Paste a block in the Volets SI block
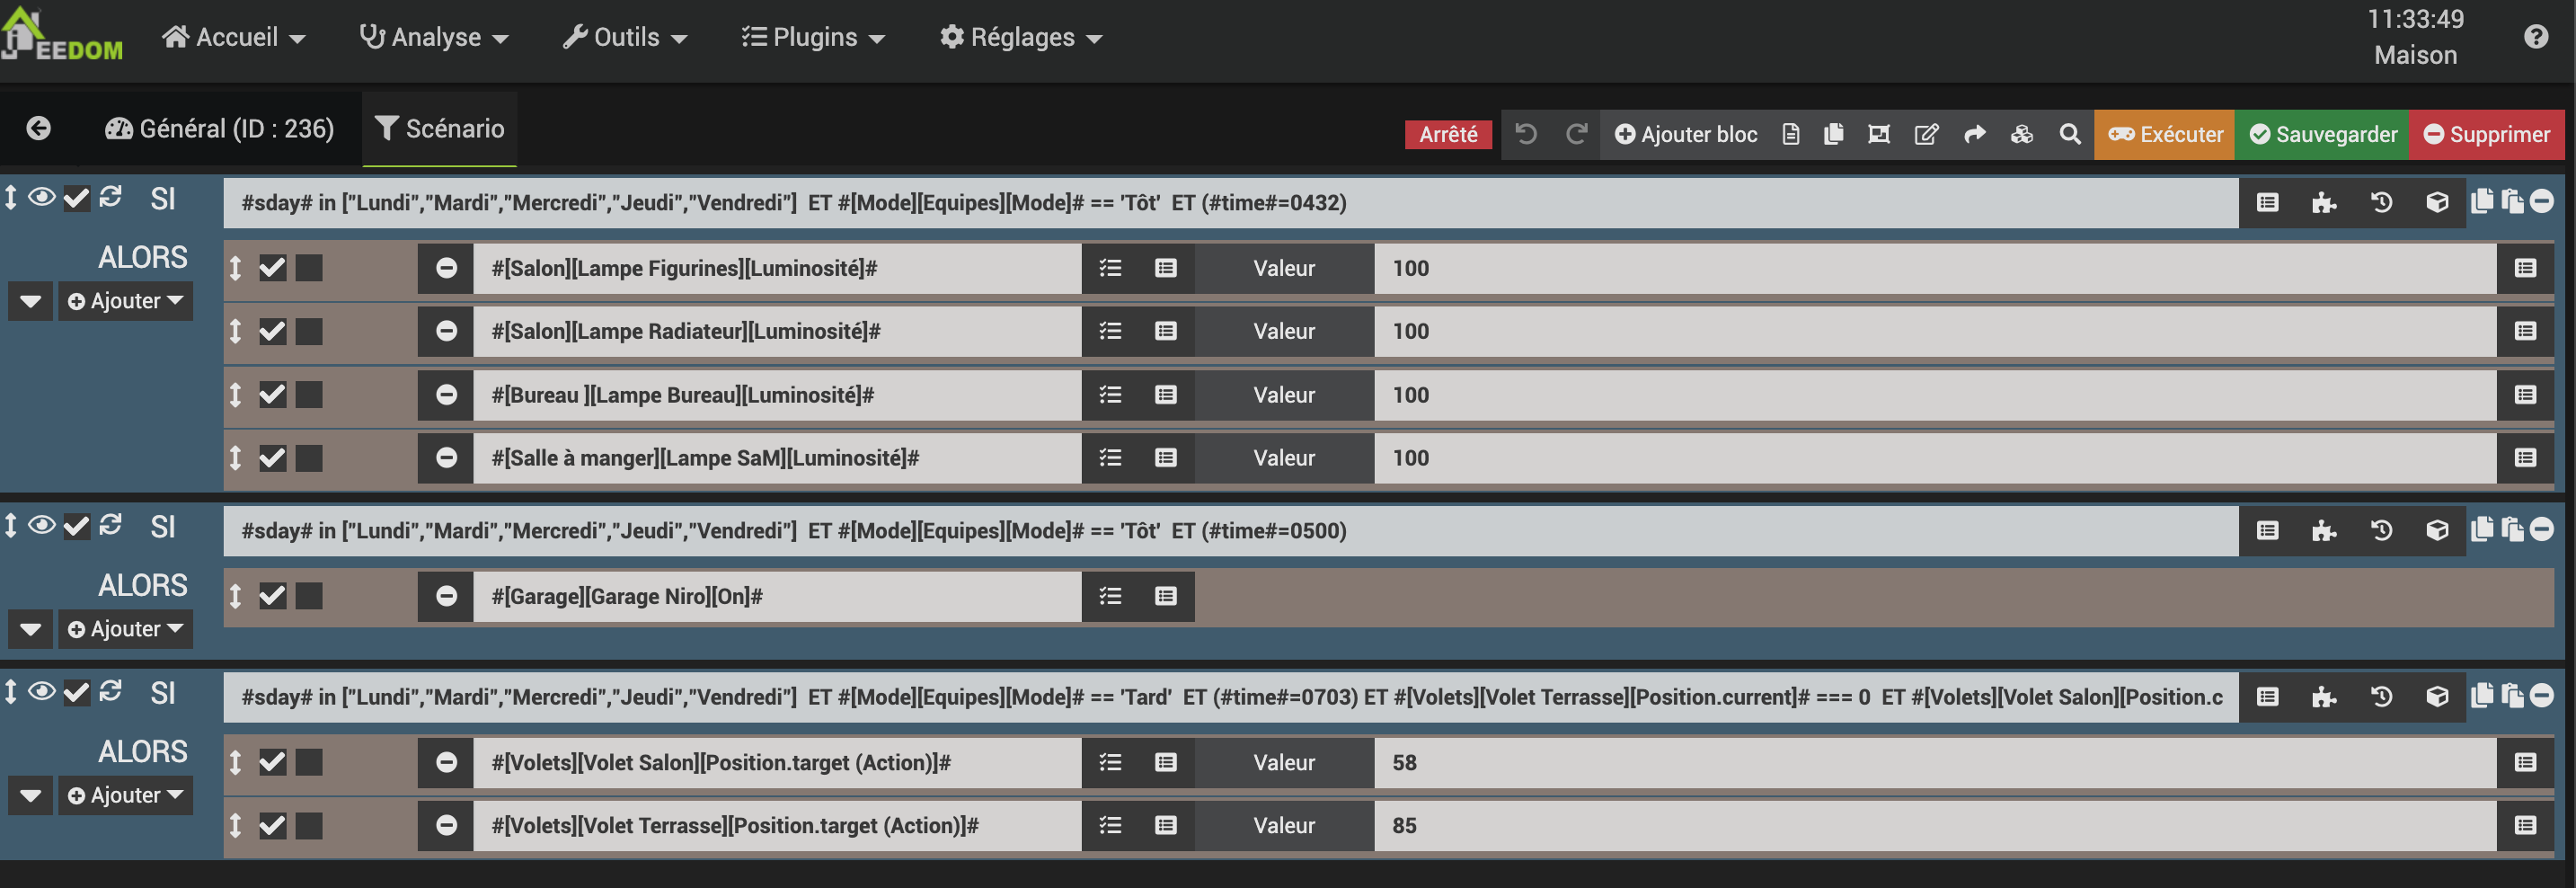Image resolution: width=2576 pixels, height=888 pixels. [x=2512, y=695]
